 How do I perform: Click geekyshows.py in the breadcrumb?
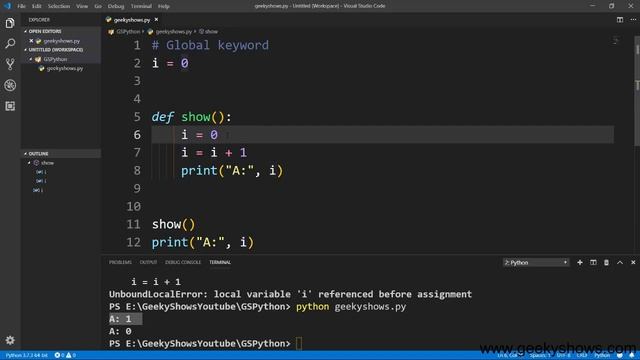[x=173, y=32]
